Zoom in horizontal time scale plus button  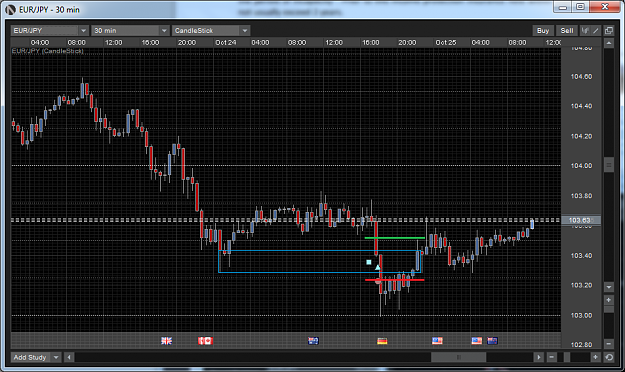tap(595, 357)
